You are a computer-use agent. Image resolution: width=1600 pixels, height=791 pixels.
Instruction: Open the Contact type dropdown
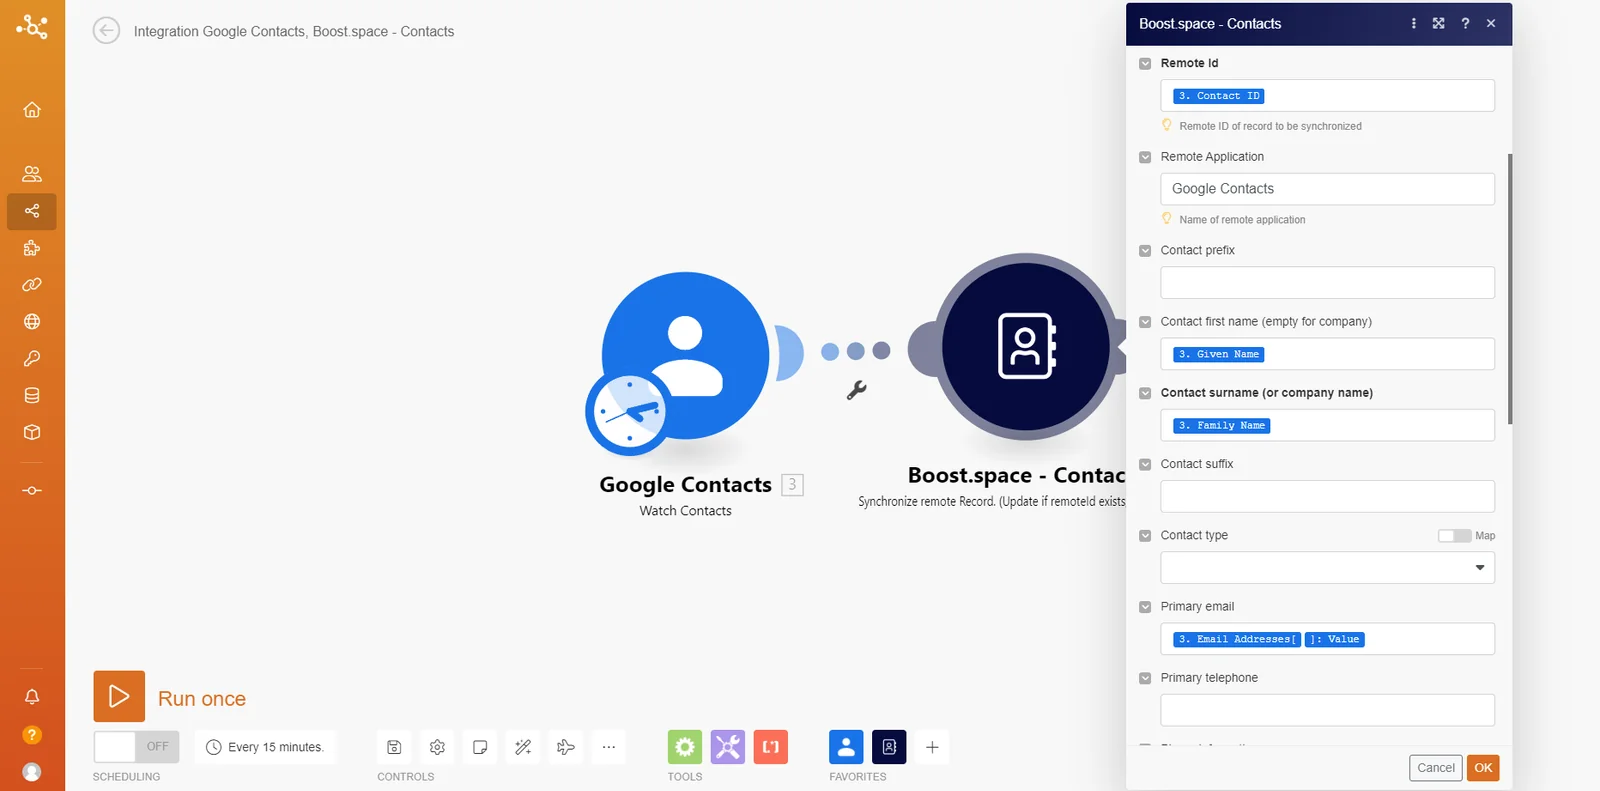pos(1327,568)
